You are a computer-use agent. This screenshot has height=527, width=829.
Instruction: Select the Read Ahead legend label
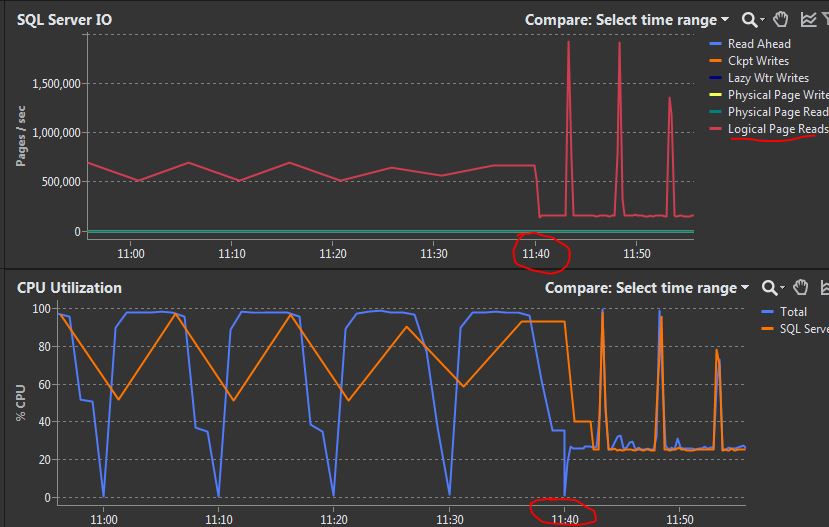click(x=759, y=44)
